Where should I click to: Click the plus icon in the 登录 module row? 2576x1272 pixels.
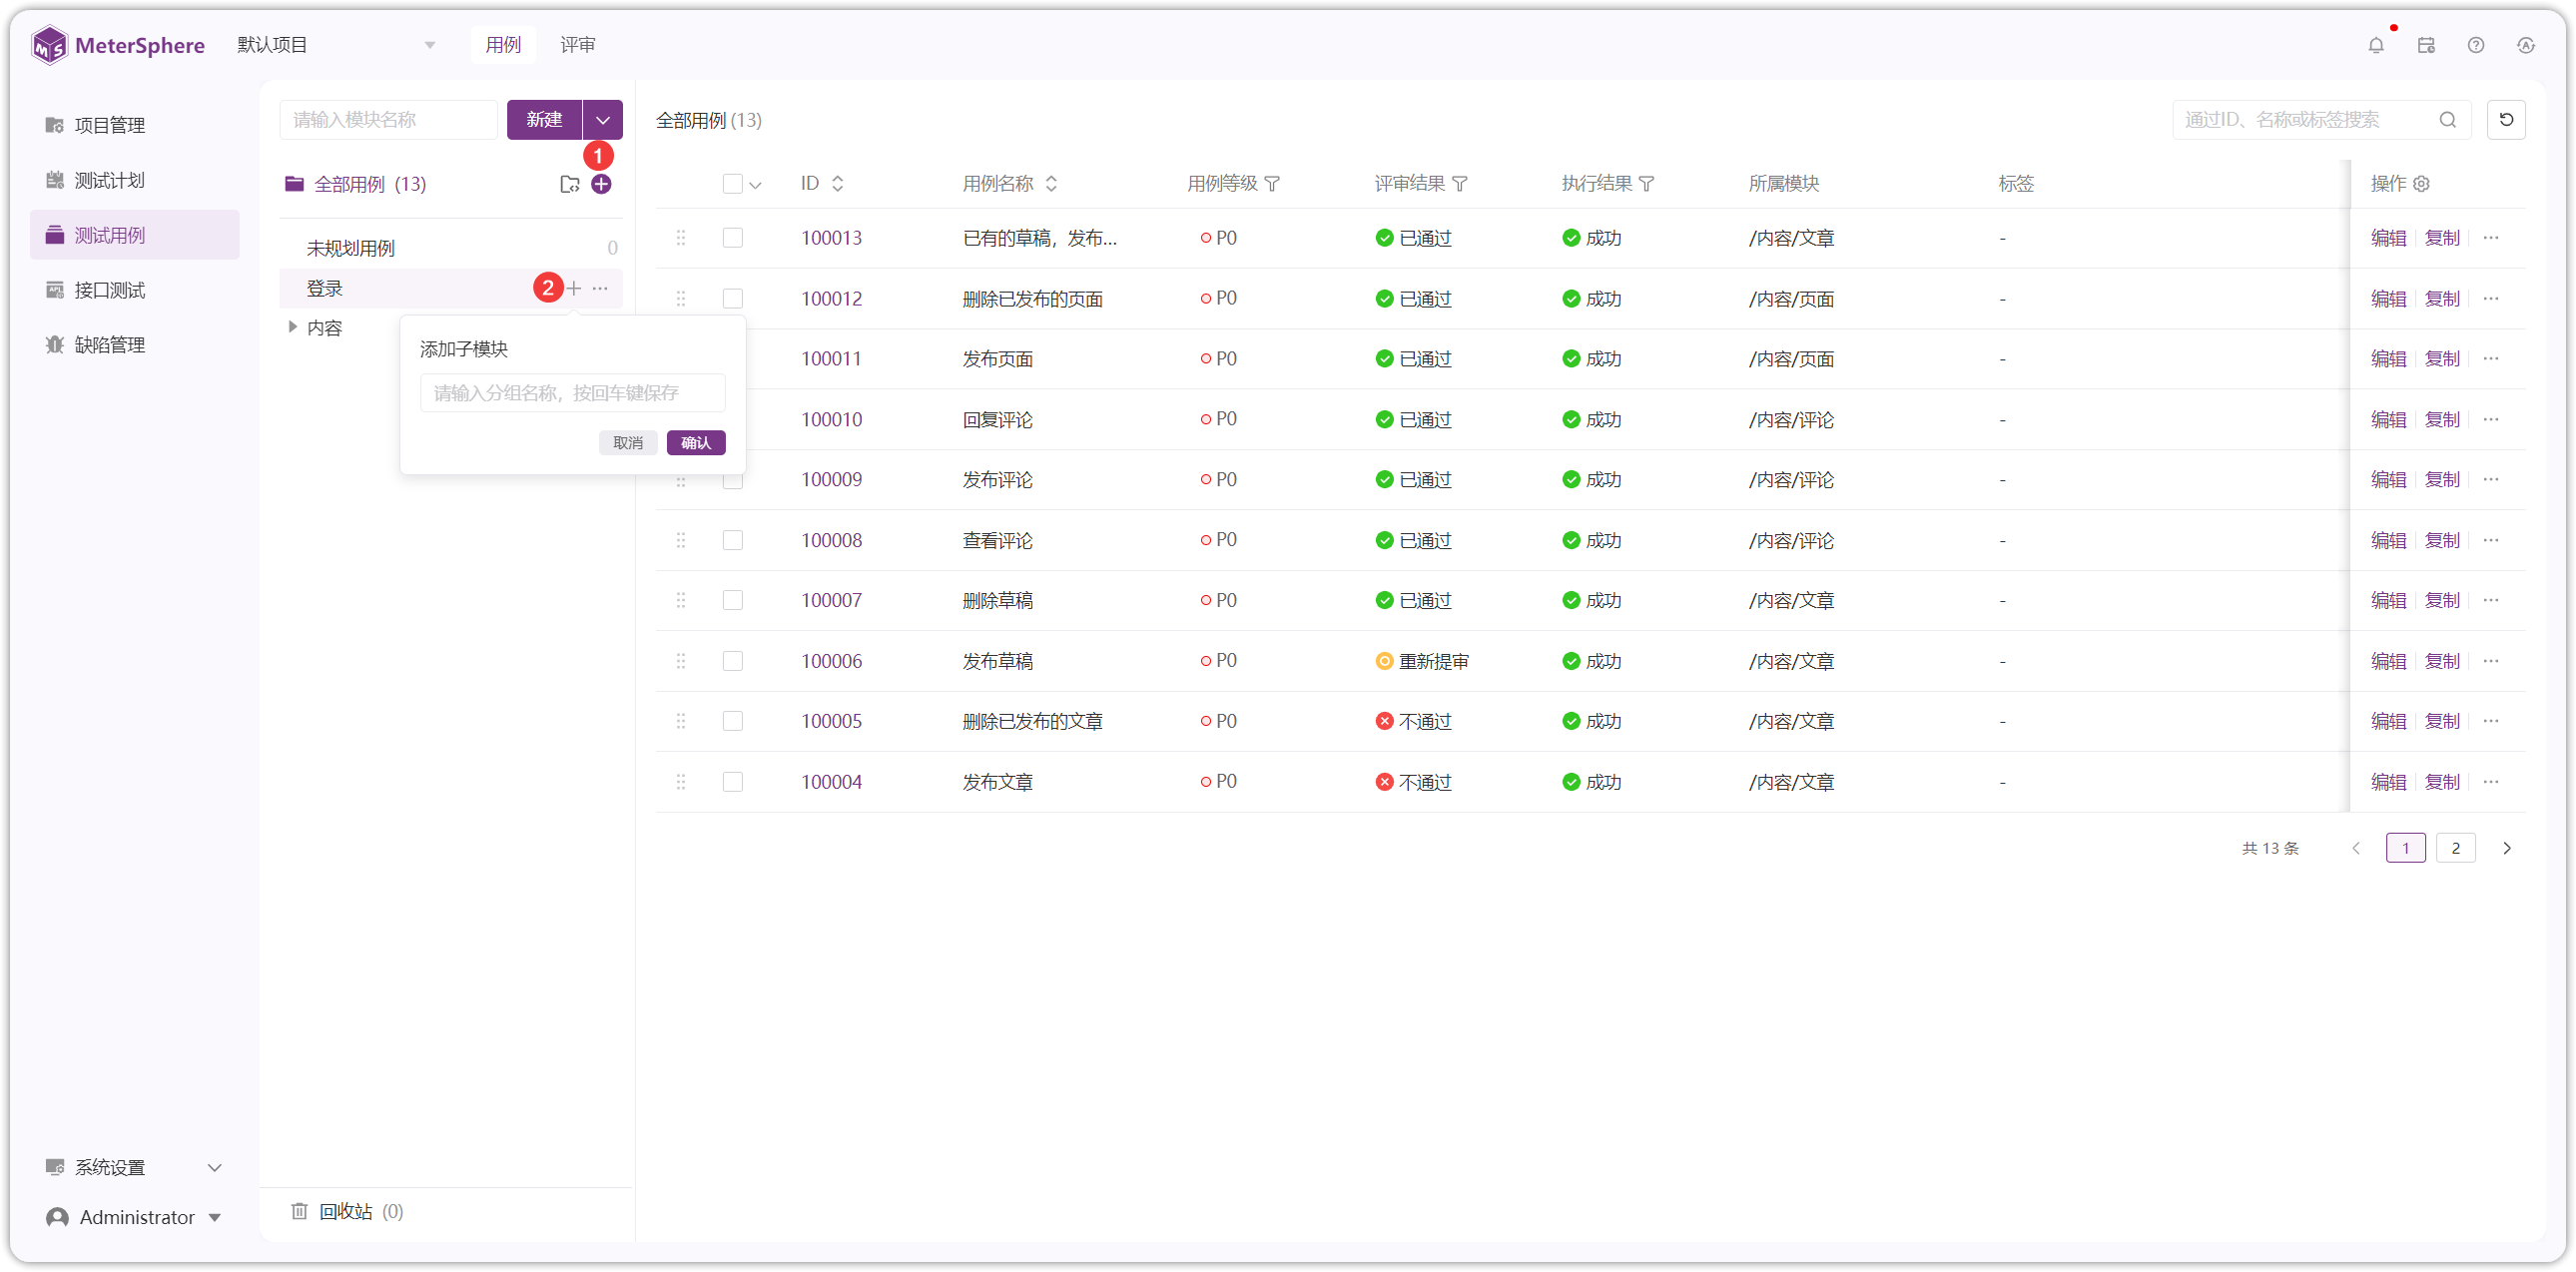point(574,288)
